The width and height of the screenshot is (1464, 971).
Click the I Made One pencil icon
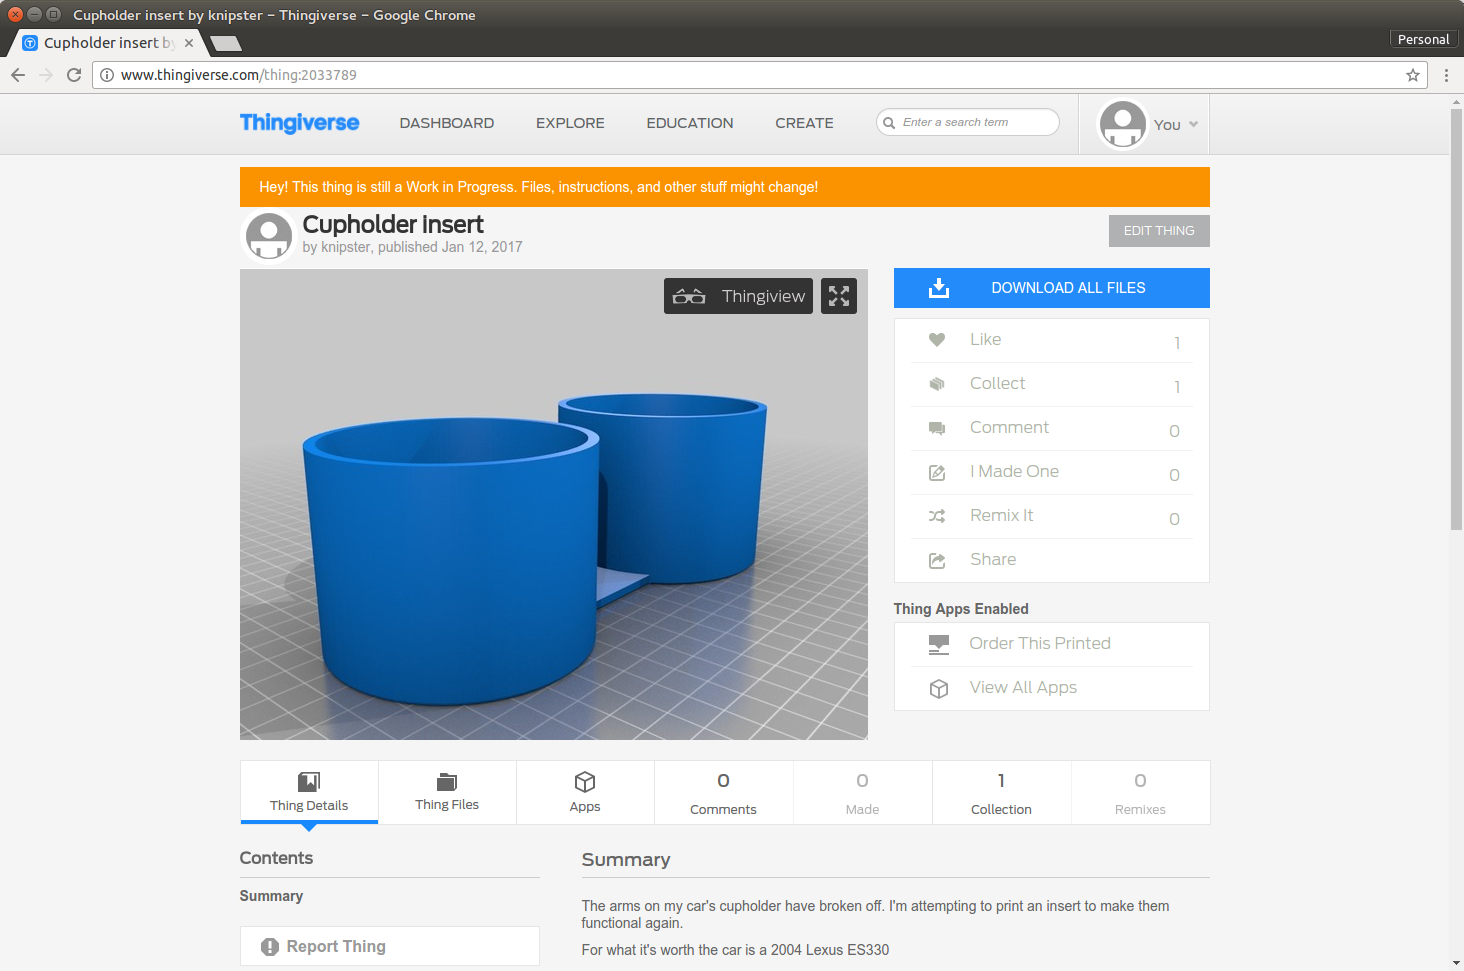tap(937, 472)
